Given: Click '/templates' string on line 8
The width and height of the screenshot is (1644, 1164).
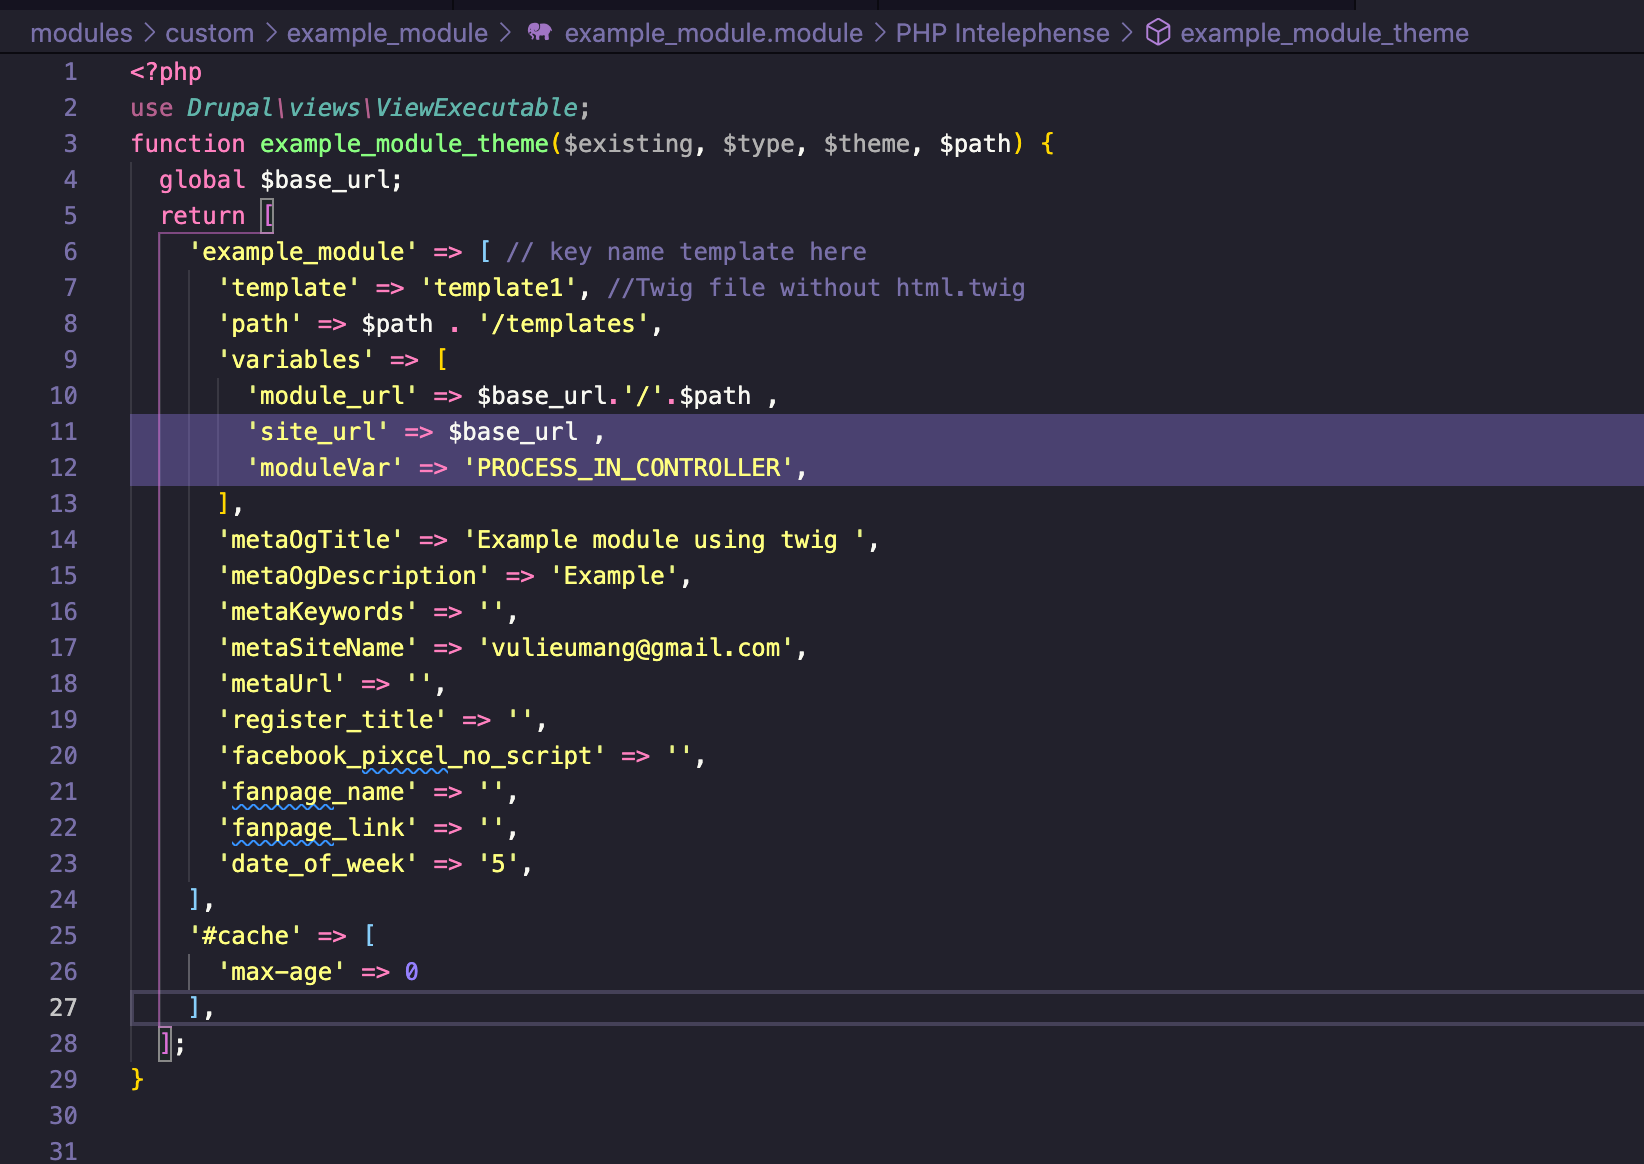Looking at the screenshot, I should (563, 324).
